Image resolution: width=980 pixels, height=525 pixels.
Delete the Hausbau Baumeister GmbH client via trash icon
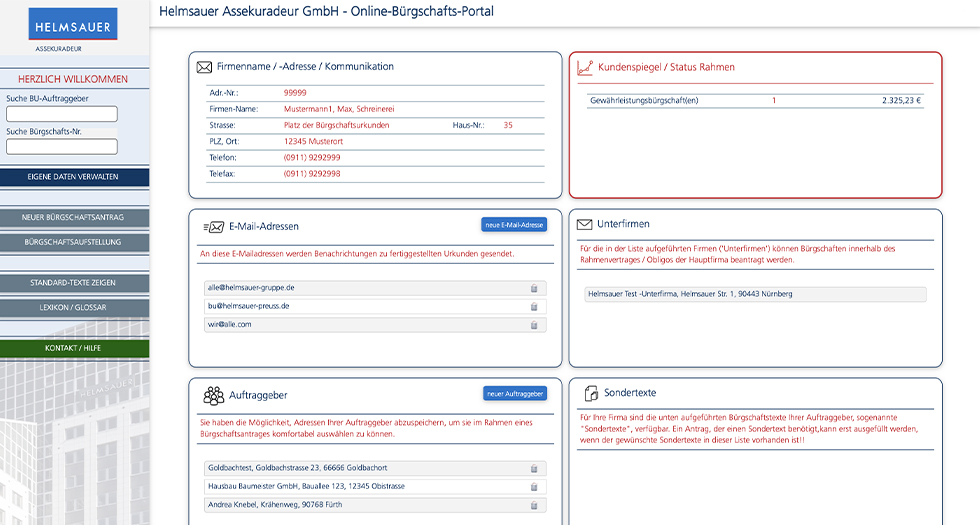pos(534,486)
